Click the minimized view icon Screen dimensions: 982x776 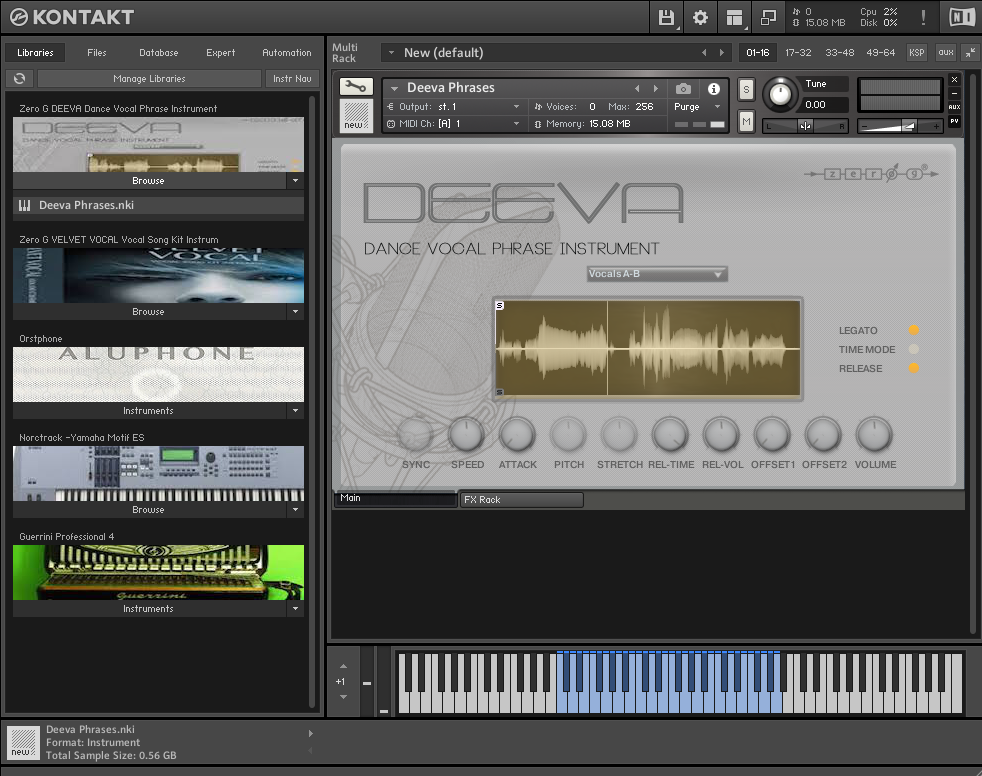pyautogui.click(x=768, y=17)
